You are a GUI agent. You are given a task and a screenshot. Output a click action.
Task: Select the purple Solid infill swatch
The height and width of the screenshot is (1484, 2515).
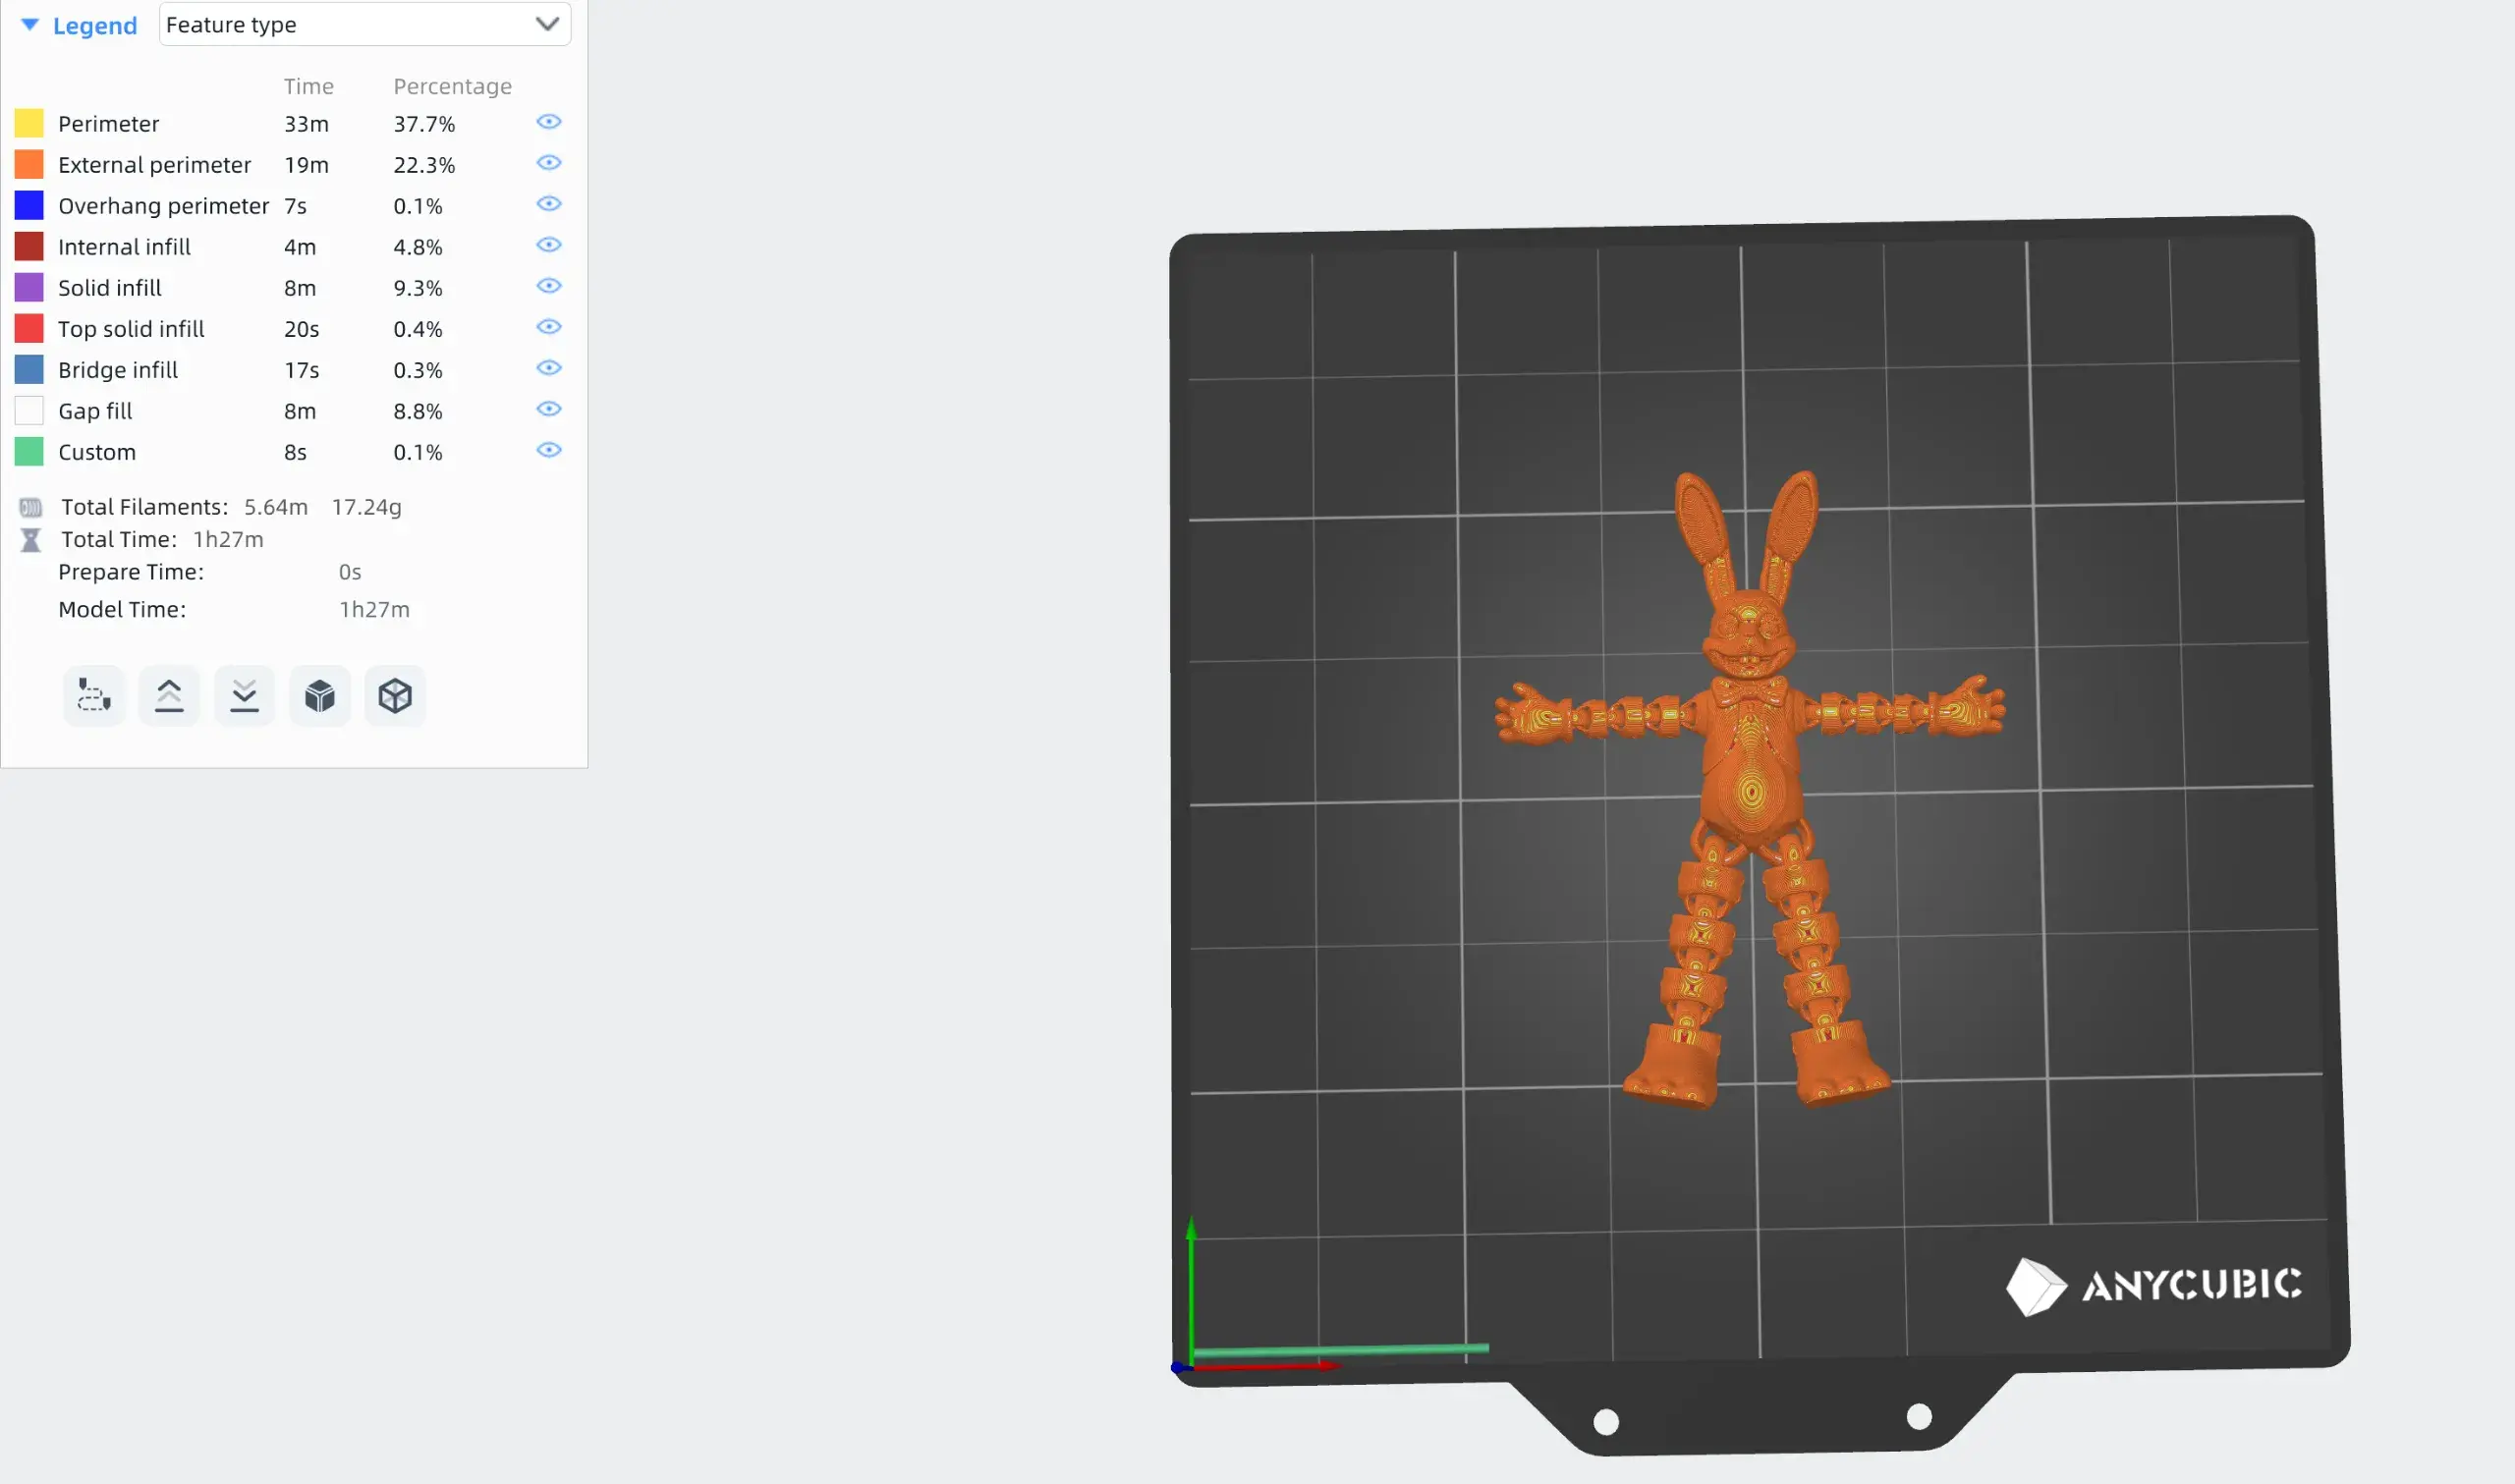(29, 287)
